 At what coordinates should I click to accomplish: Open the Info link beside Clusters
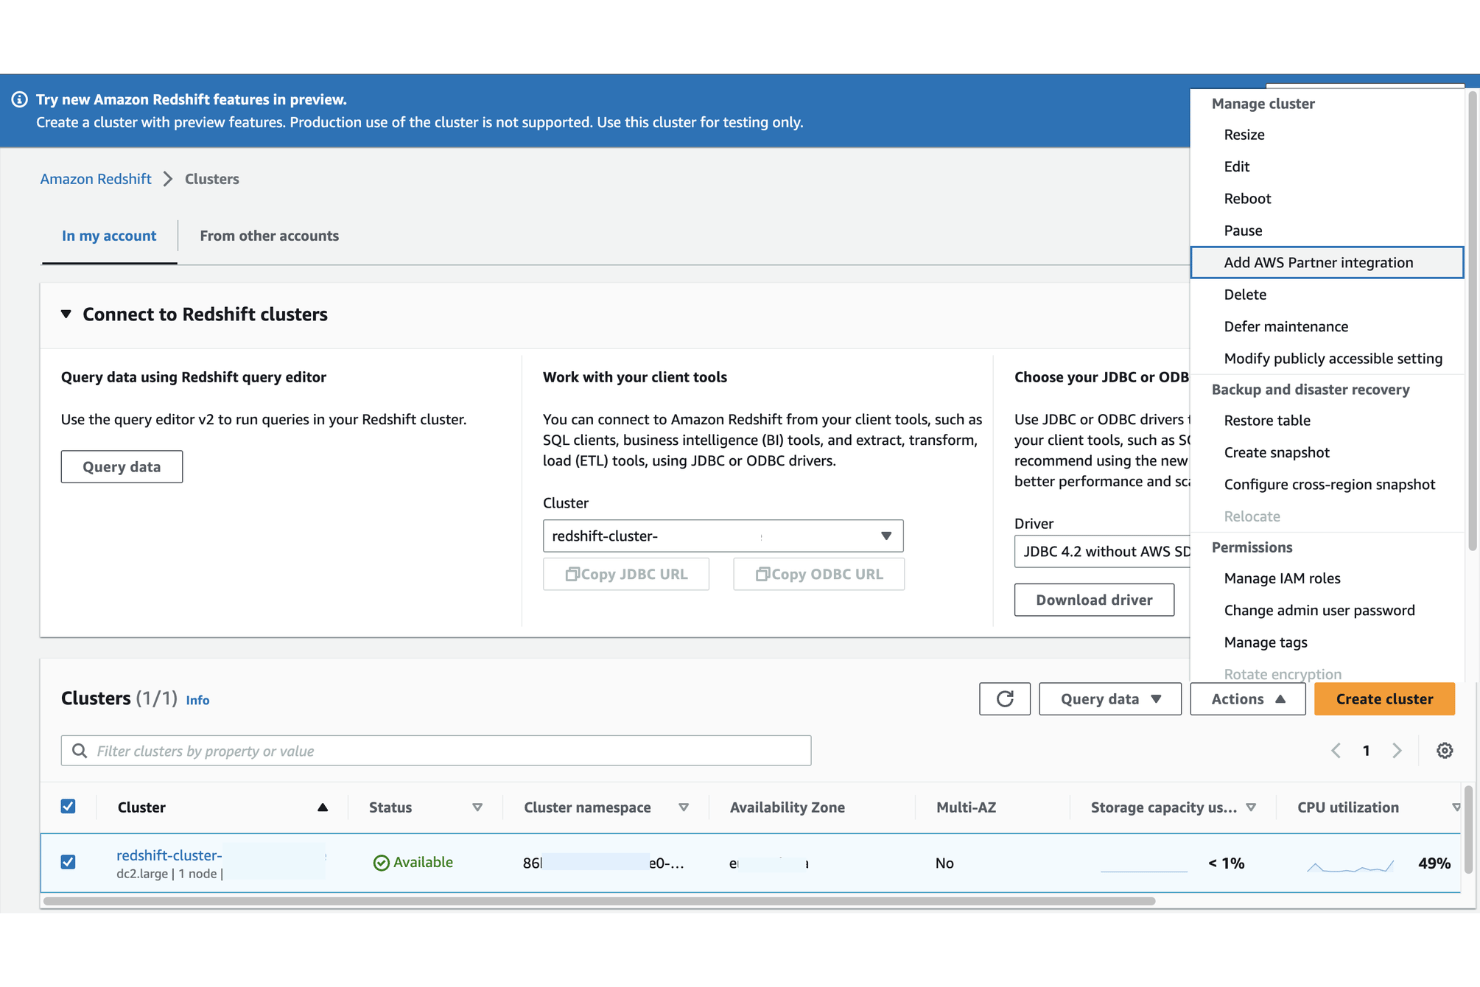click(198, 700)
